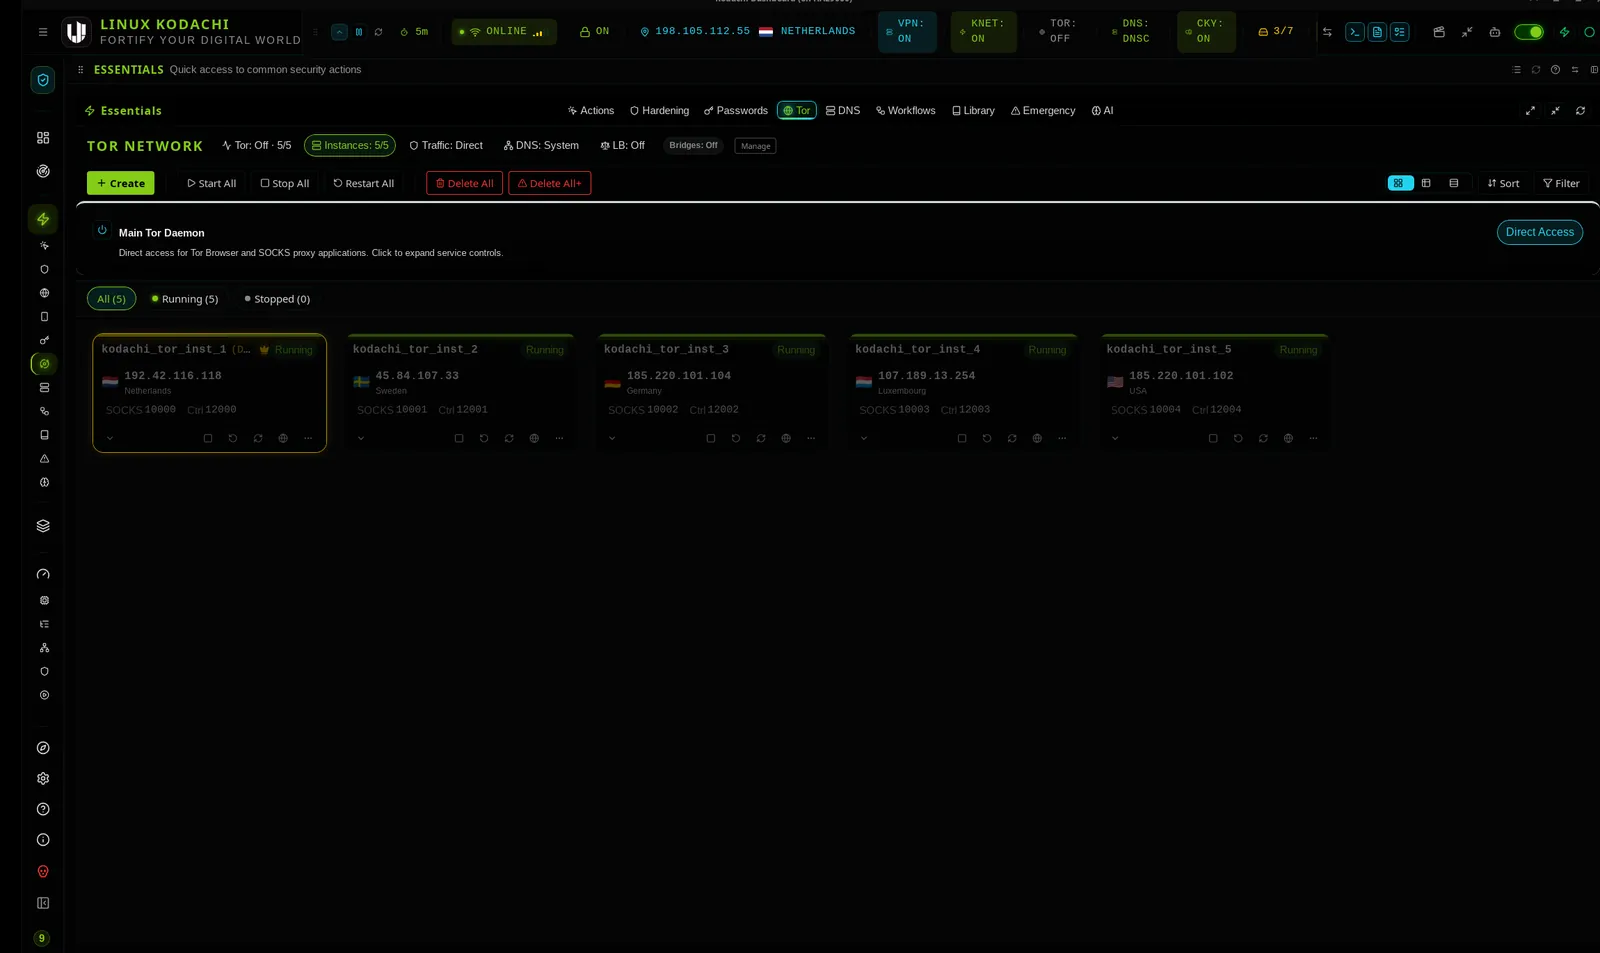Select the DNS tab

pyautogui.click(x=843, y=111)
